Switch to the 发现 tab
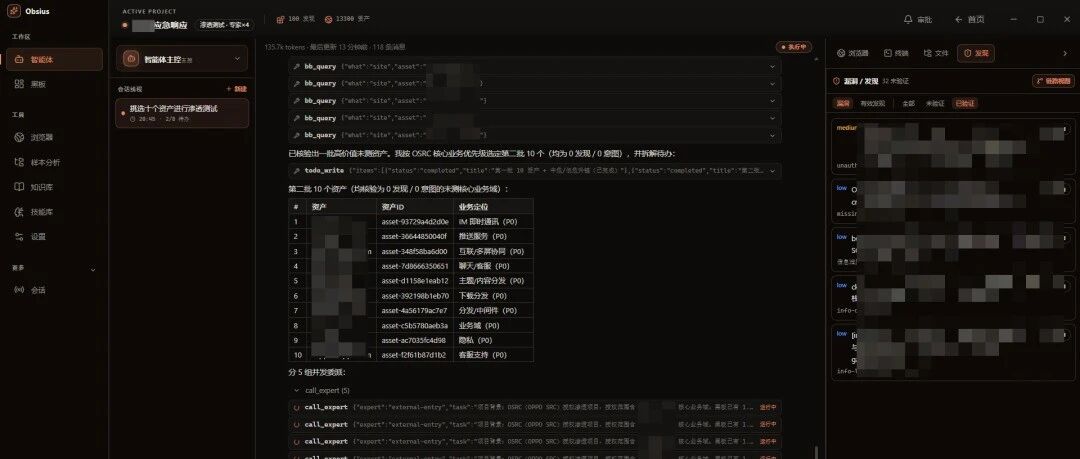Image resolution: width=1080 pixels, height=459 pixels. click(976, 53)
